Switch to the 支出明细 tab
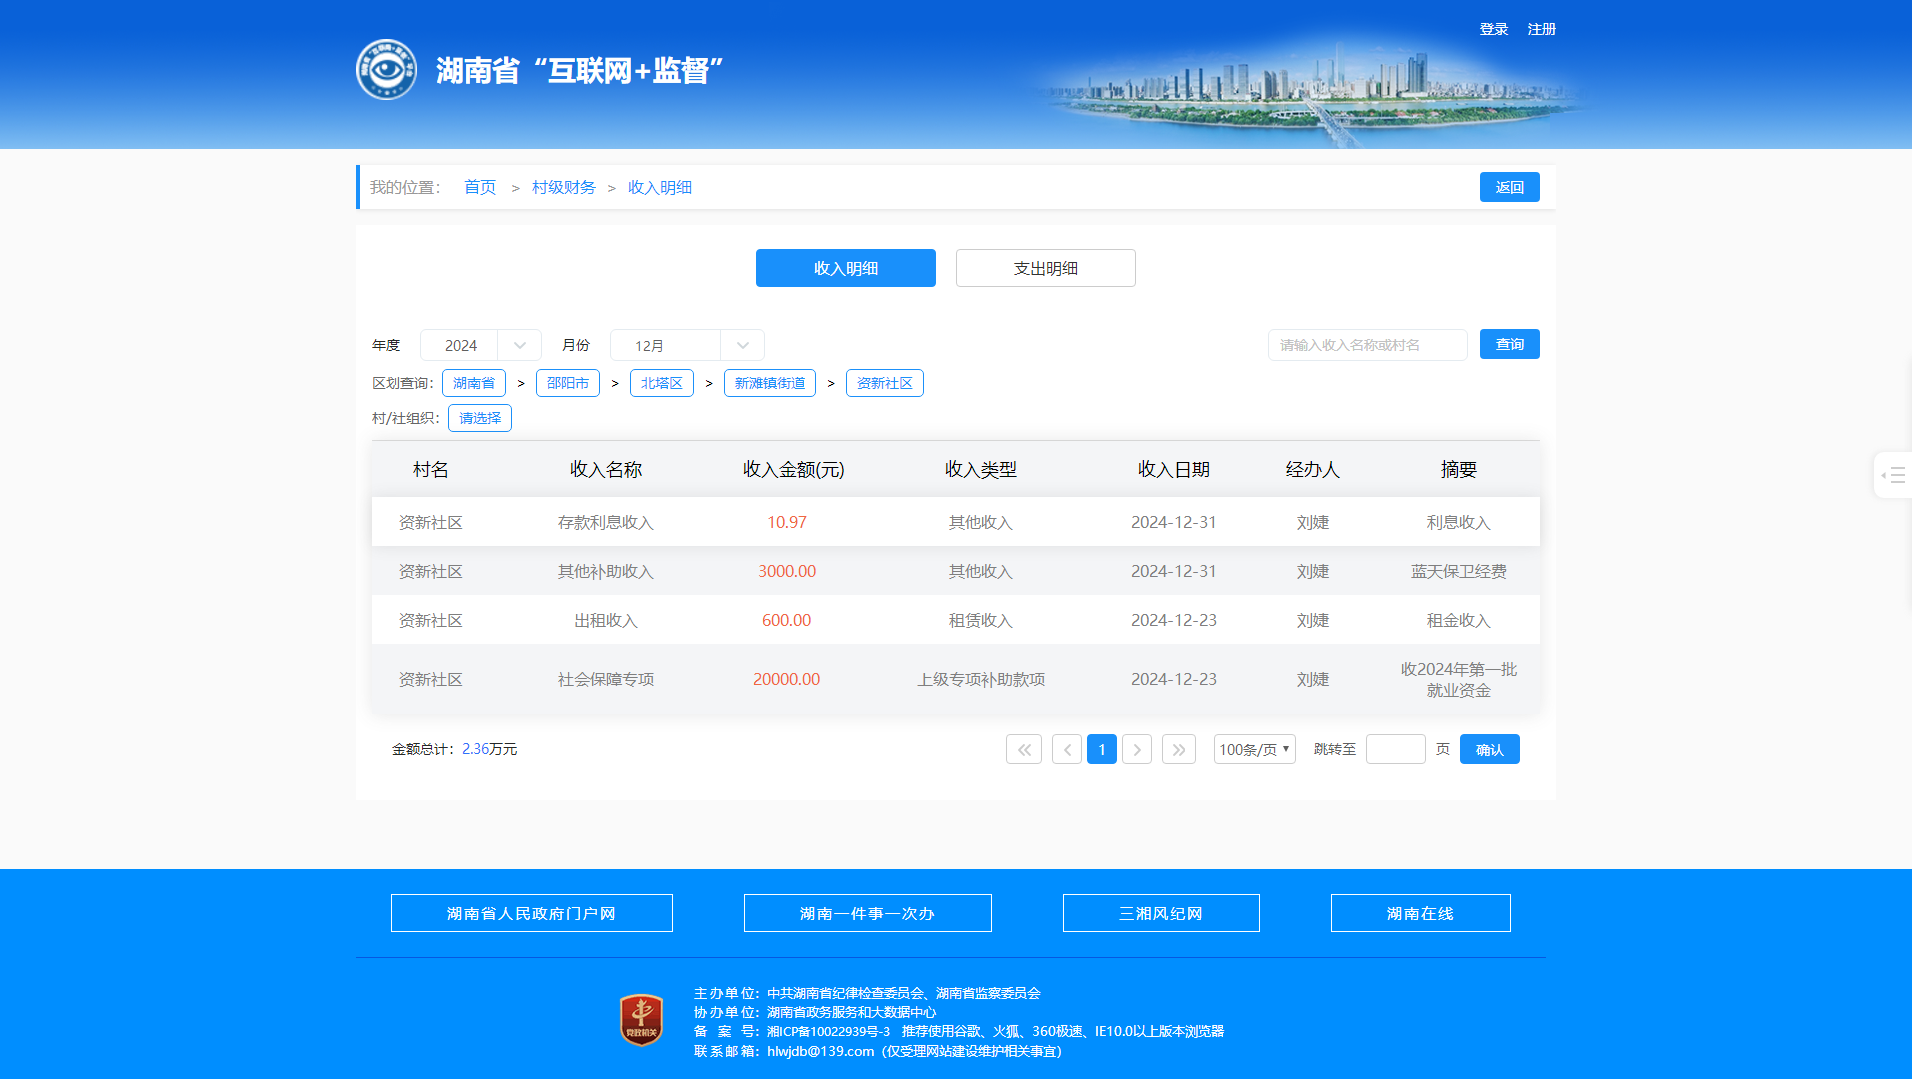The image size is (1912, 1079). click(x=1045, y=268)
